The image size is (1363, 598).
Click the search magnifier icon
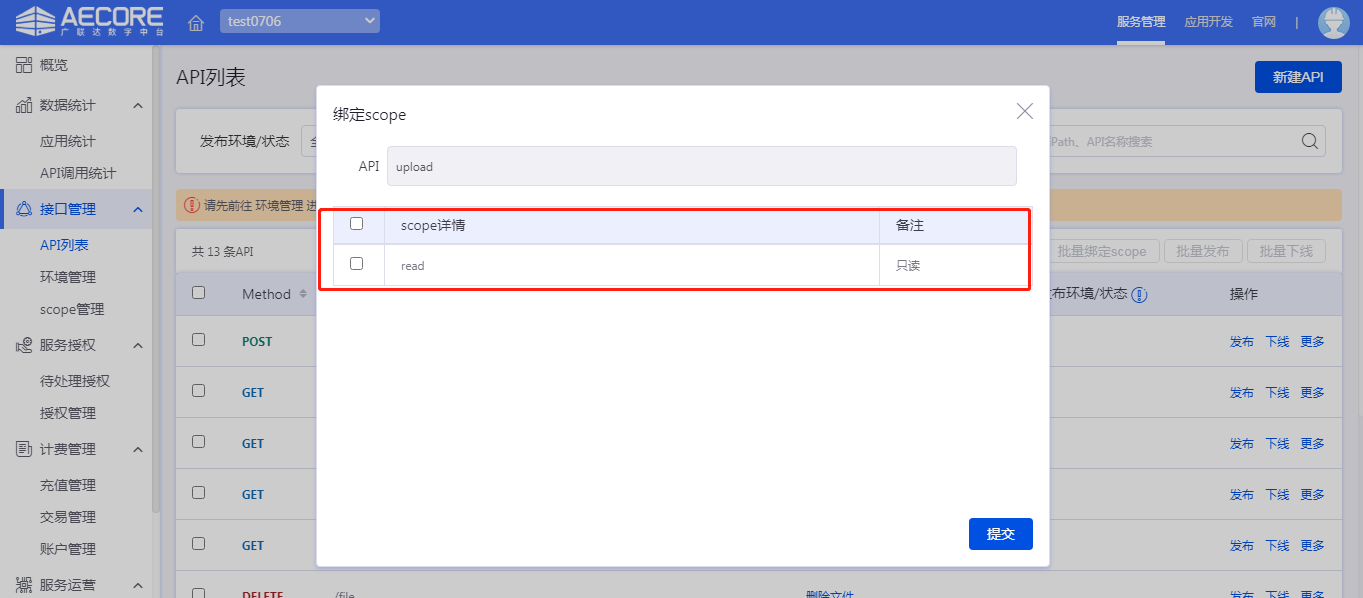[1309, 141]
